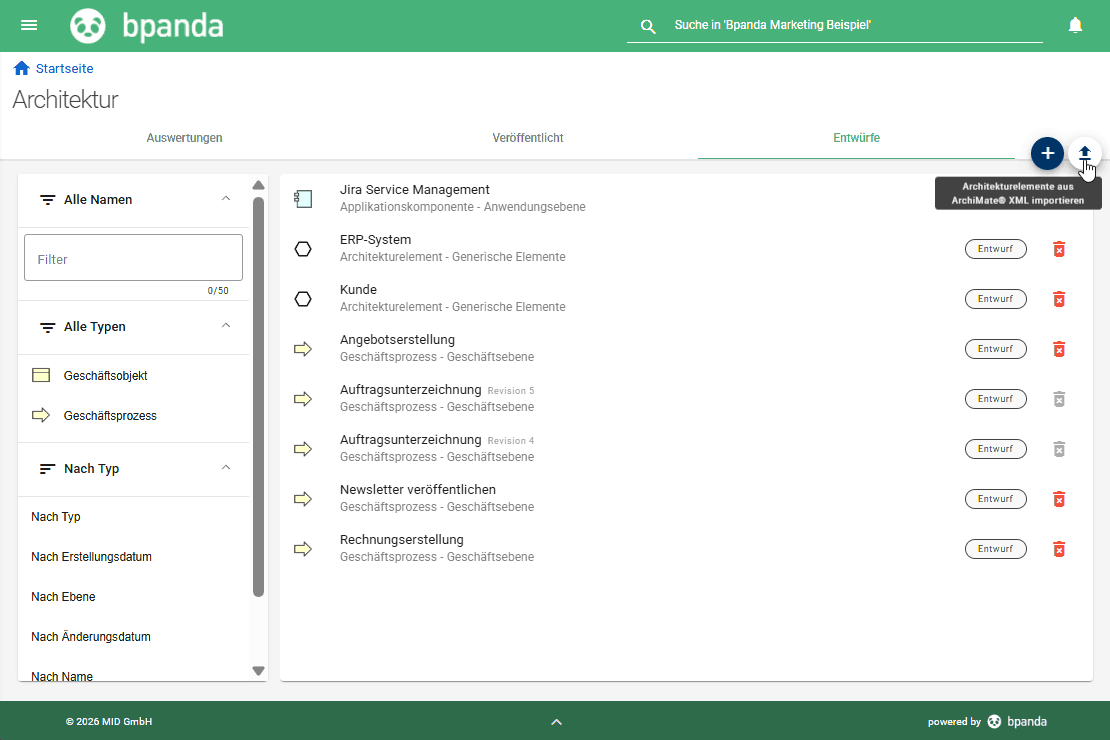Switch to the Auswertungen tab
1110x740 pixels.
tap(184, 138)
